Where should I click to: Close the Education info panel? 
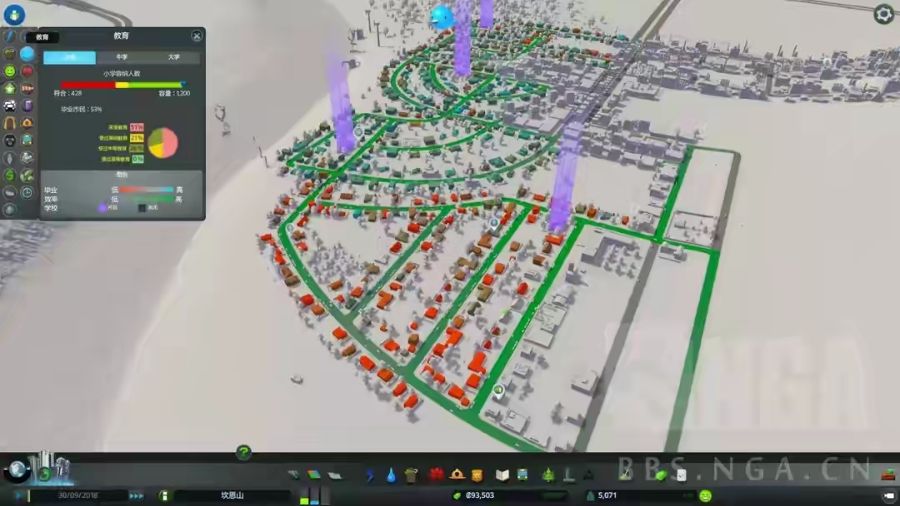197,36
